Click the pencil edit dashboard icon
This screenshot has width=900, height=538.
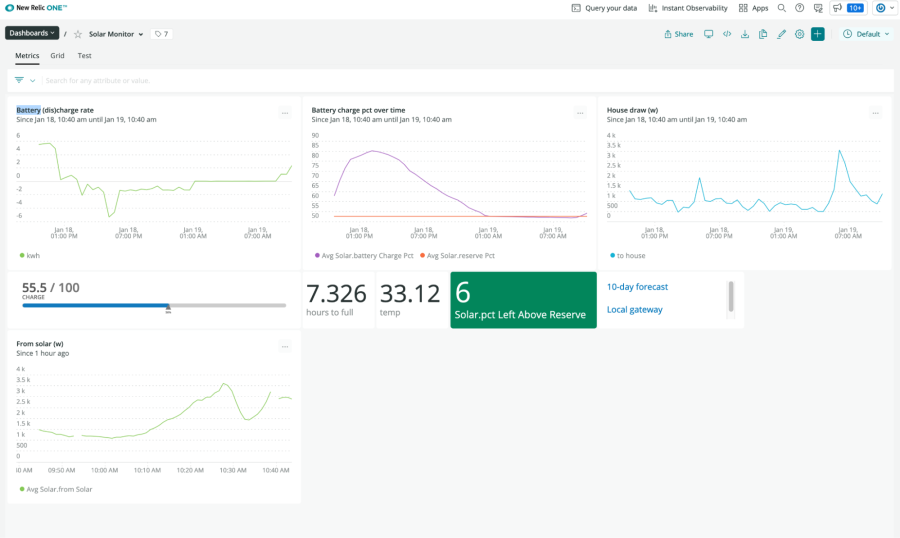782,34
